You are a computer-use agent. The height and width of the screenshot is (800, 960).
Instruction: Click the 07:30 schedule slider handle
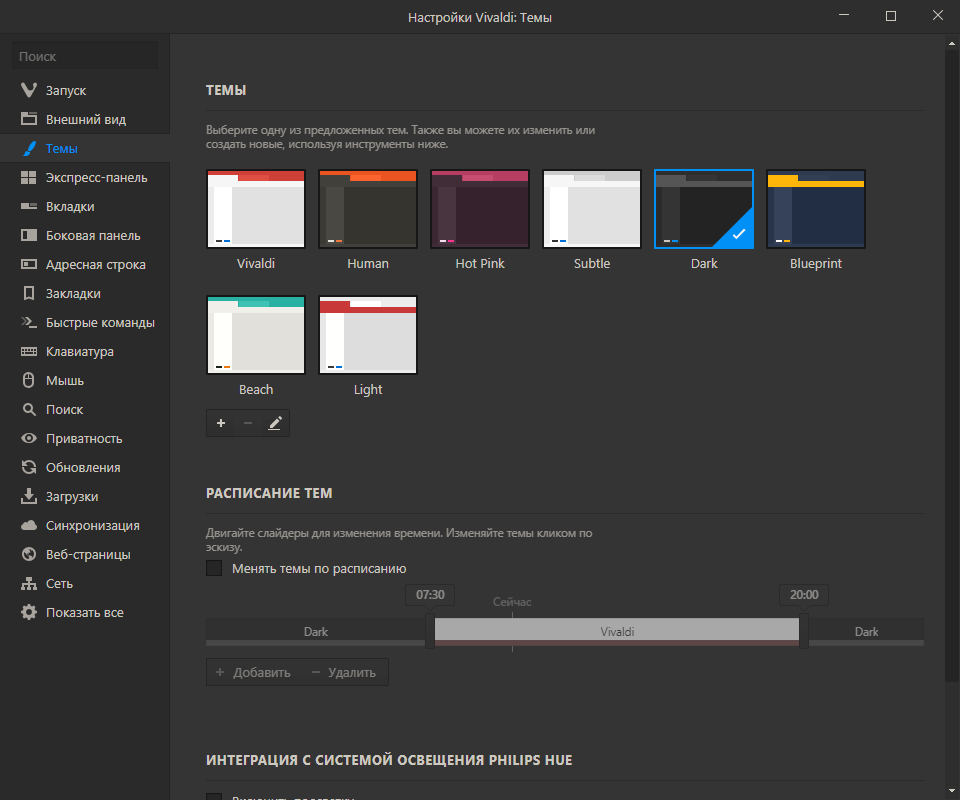(430, 630)
